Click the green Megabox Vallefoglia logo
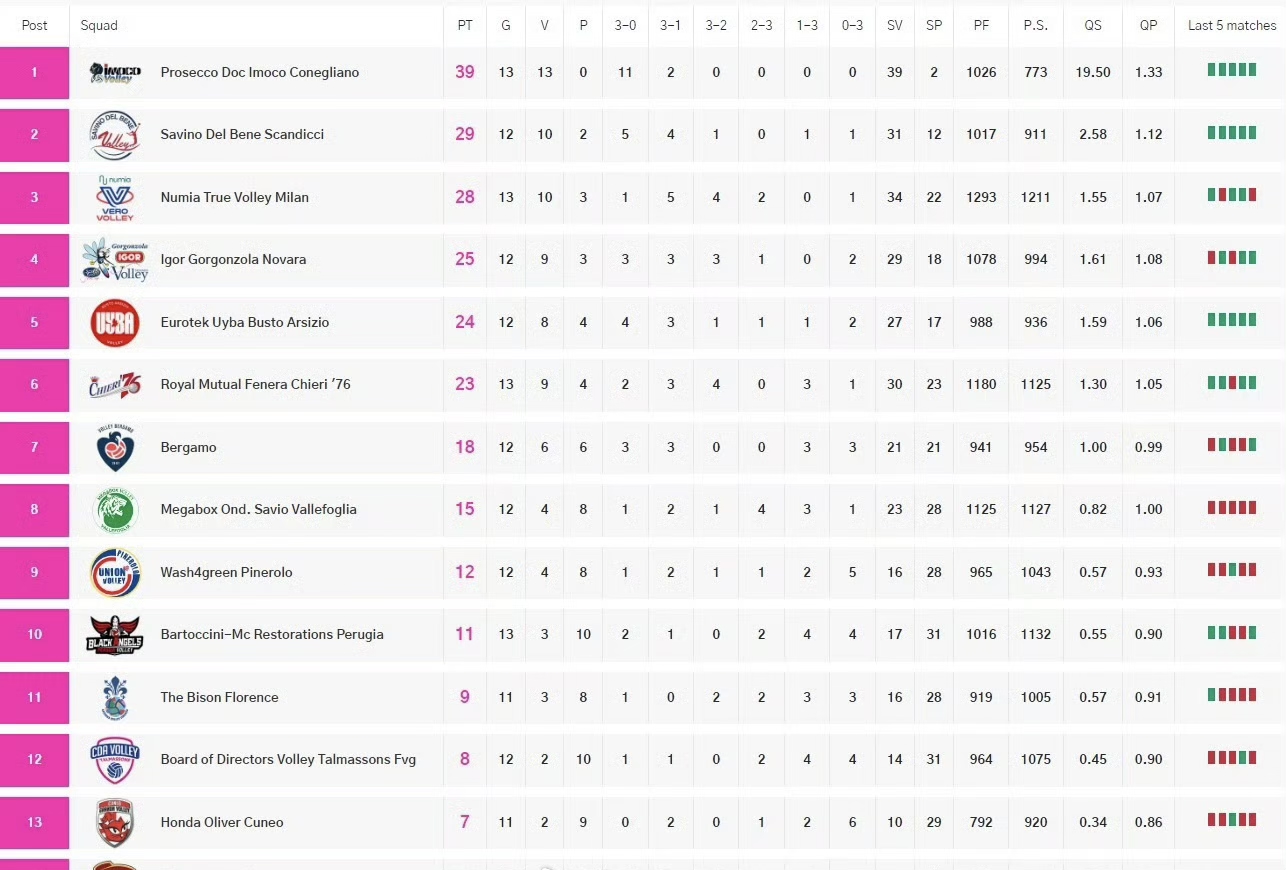This screenshot has width=1286, height=870. coord(115,509)
